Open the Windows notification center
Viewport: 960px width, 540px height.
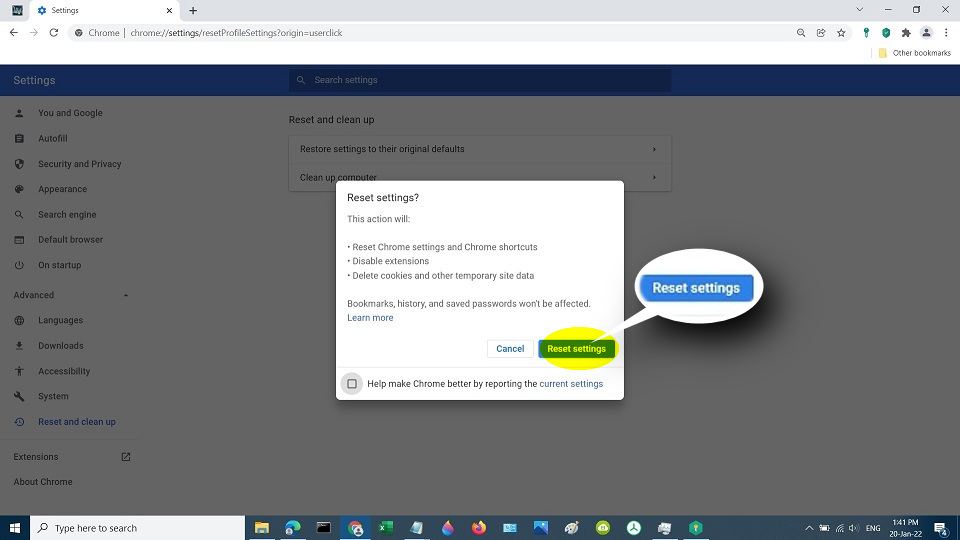coord(942,528)
